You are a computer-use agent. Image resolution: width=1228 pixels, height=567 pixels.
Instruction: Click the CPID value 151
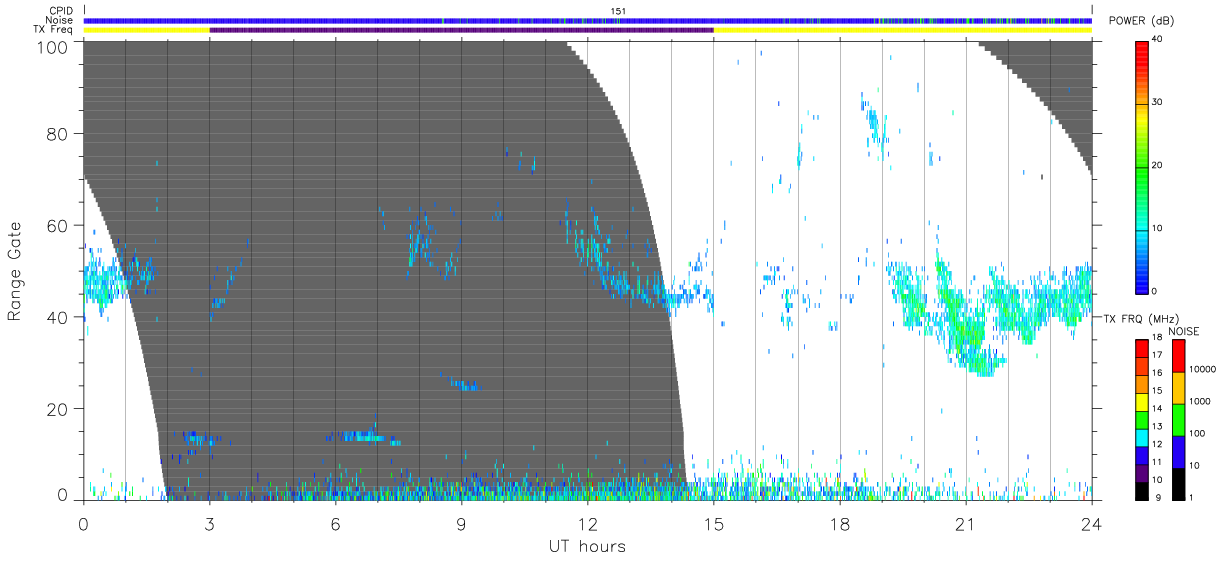click(617, 11)
